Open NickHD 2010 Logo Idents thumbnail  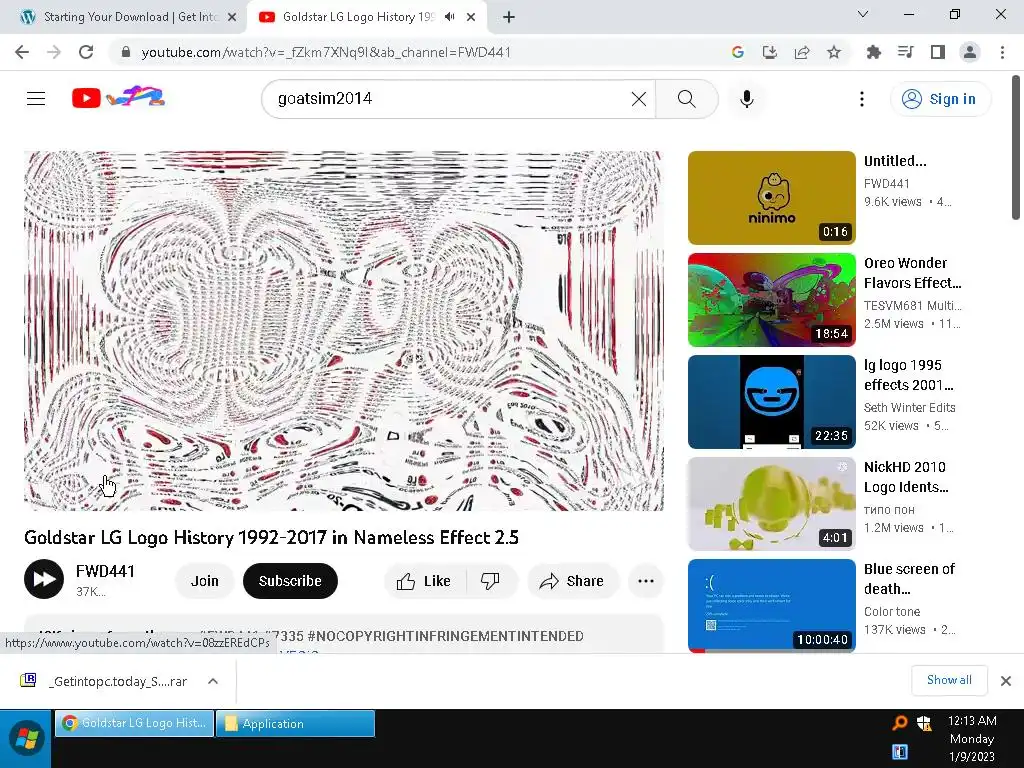pyautogui.click(x=771, y=504)
